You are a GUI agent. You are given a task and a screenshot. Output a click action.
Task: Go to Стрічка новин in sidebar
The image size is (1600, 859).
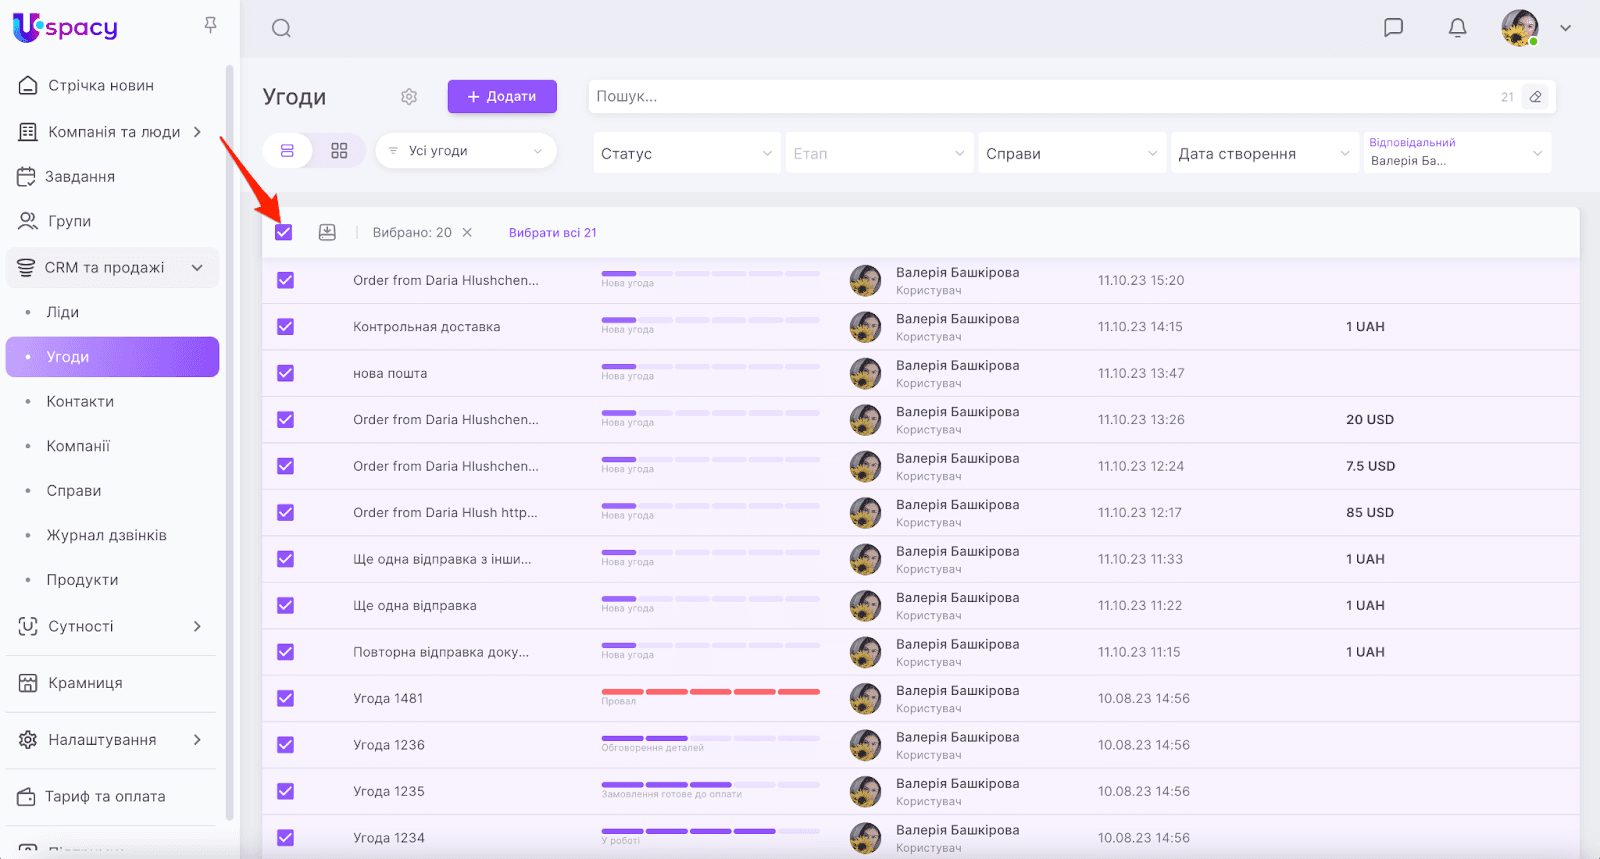[101, 86]
